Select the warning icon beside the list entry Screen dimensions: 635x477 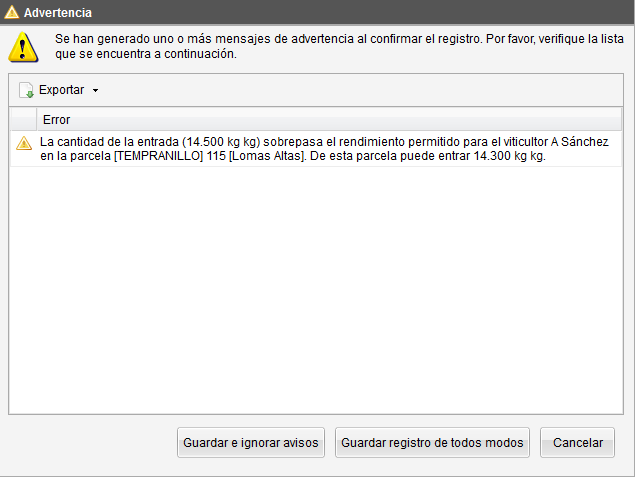click(24, 143)
